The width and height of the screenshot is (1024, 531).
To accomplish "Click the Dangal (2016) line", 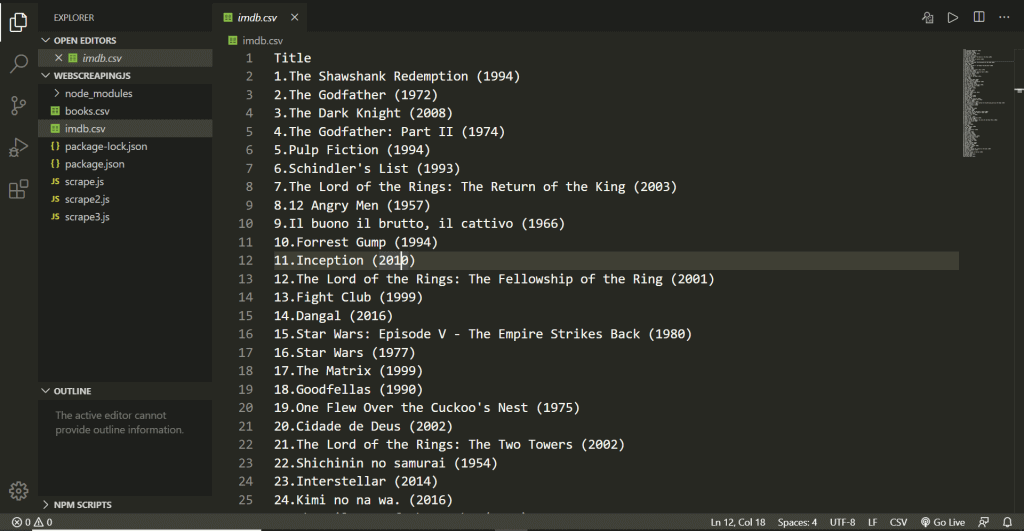I will [333, 315].
